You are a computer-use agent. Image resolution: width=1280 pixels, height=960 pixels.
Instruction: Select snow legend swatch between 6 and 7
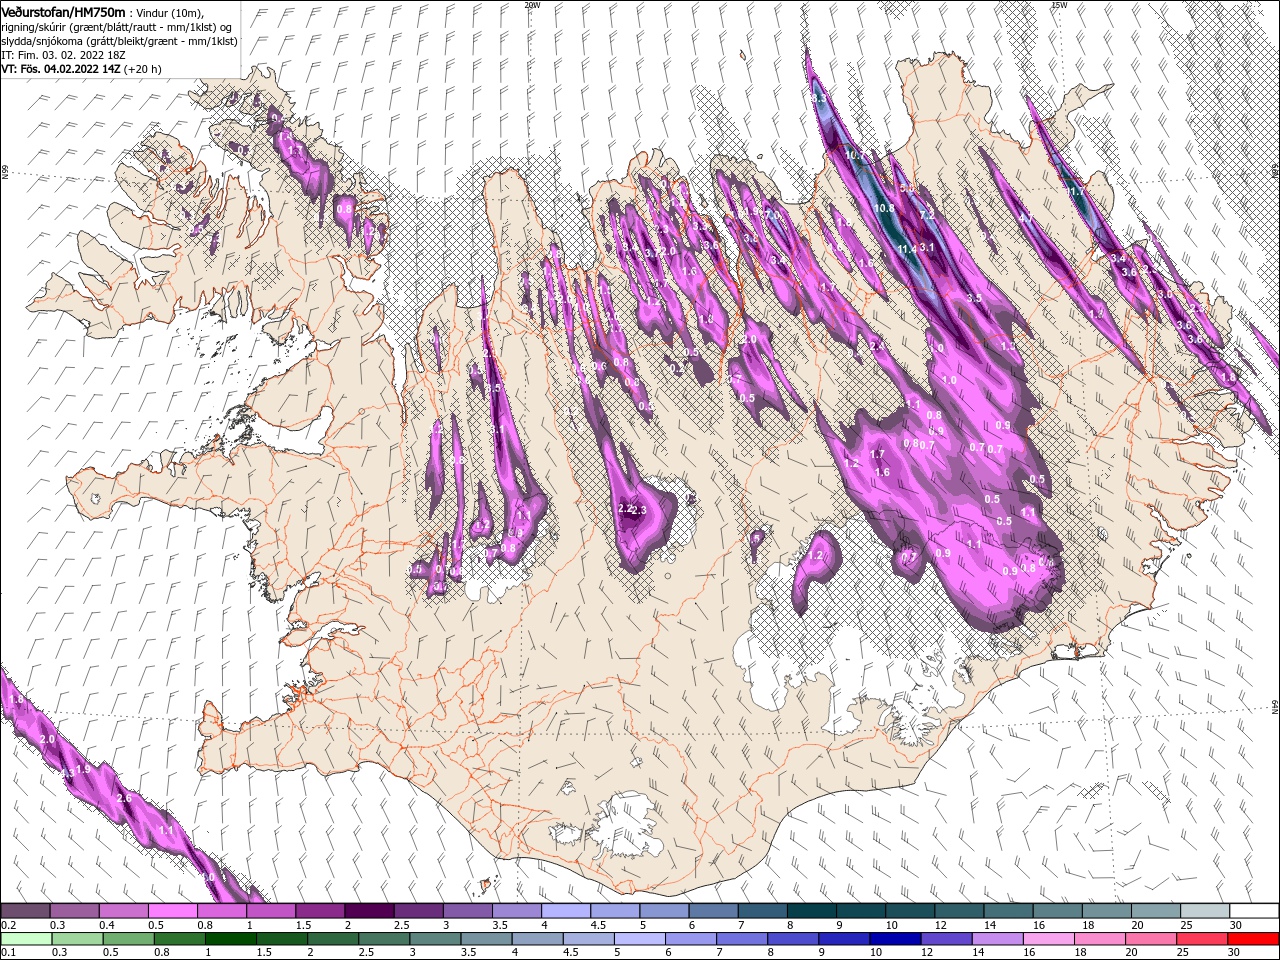713,910
